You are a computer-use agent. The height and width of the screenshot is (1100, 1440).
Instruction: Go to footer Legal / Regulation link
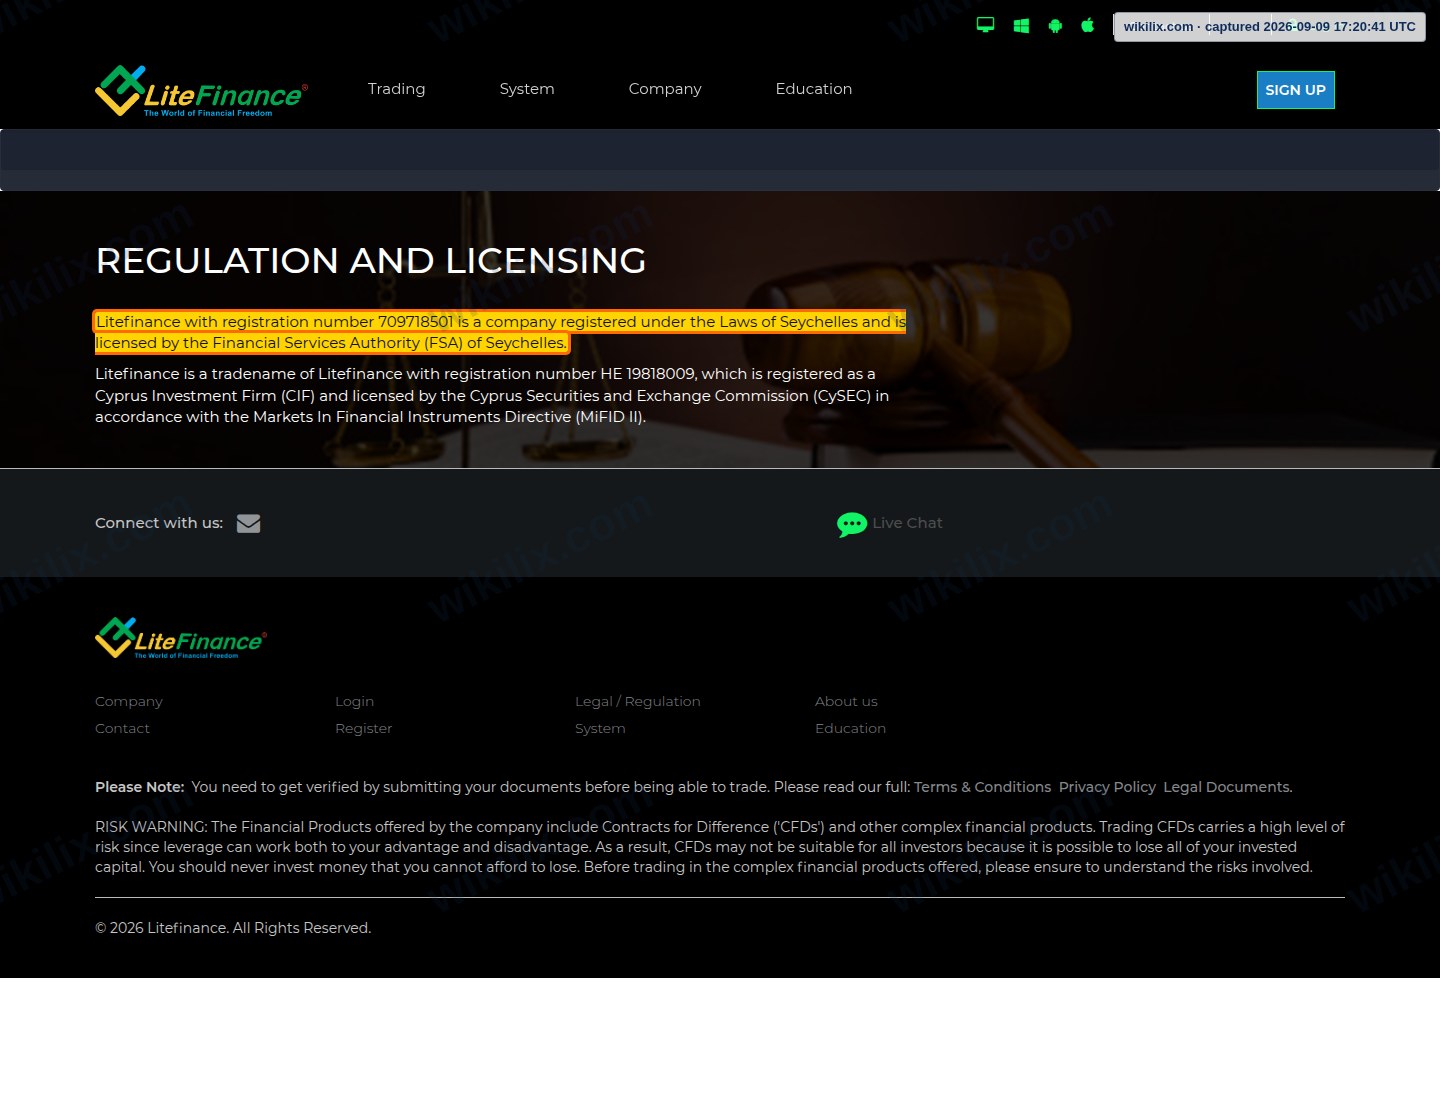pos(638,701)
